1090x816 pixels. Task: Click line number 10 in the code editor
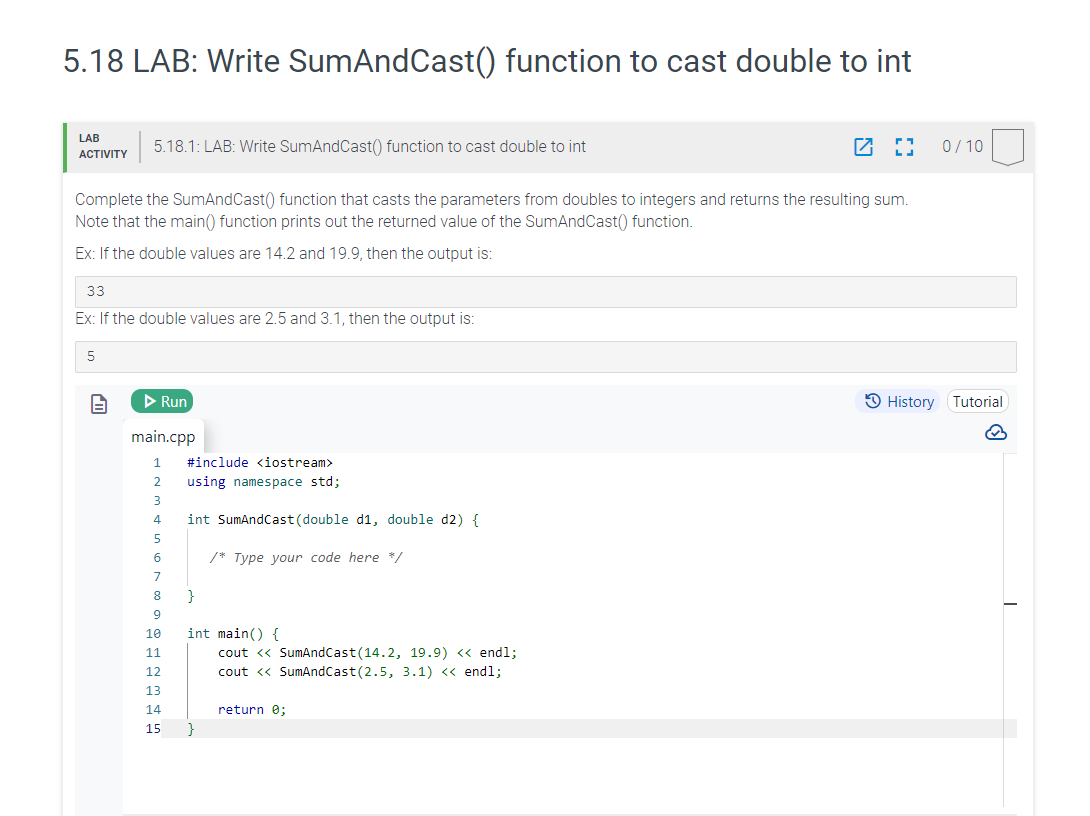153,633
